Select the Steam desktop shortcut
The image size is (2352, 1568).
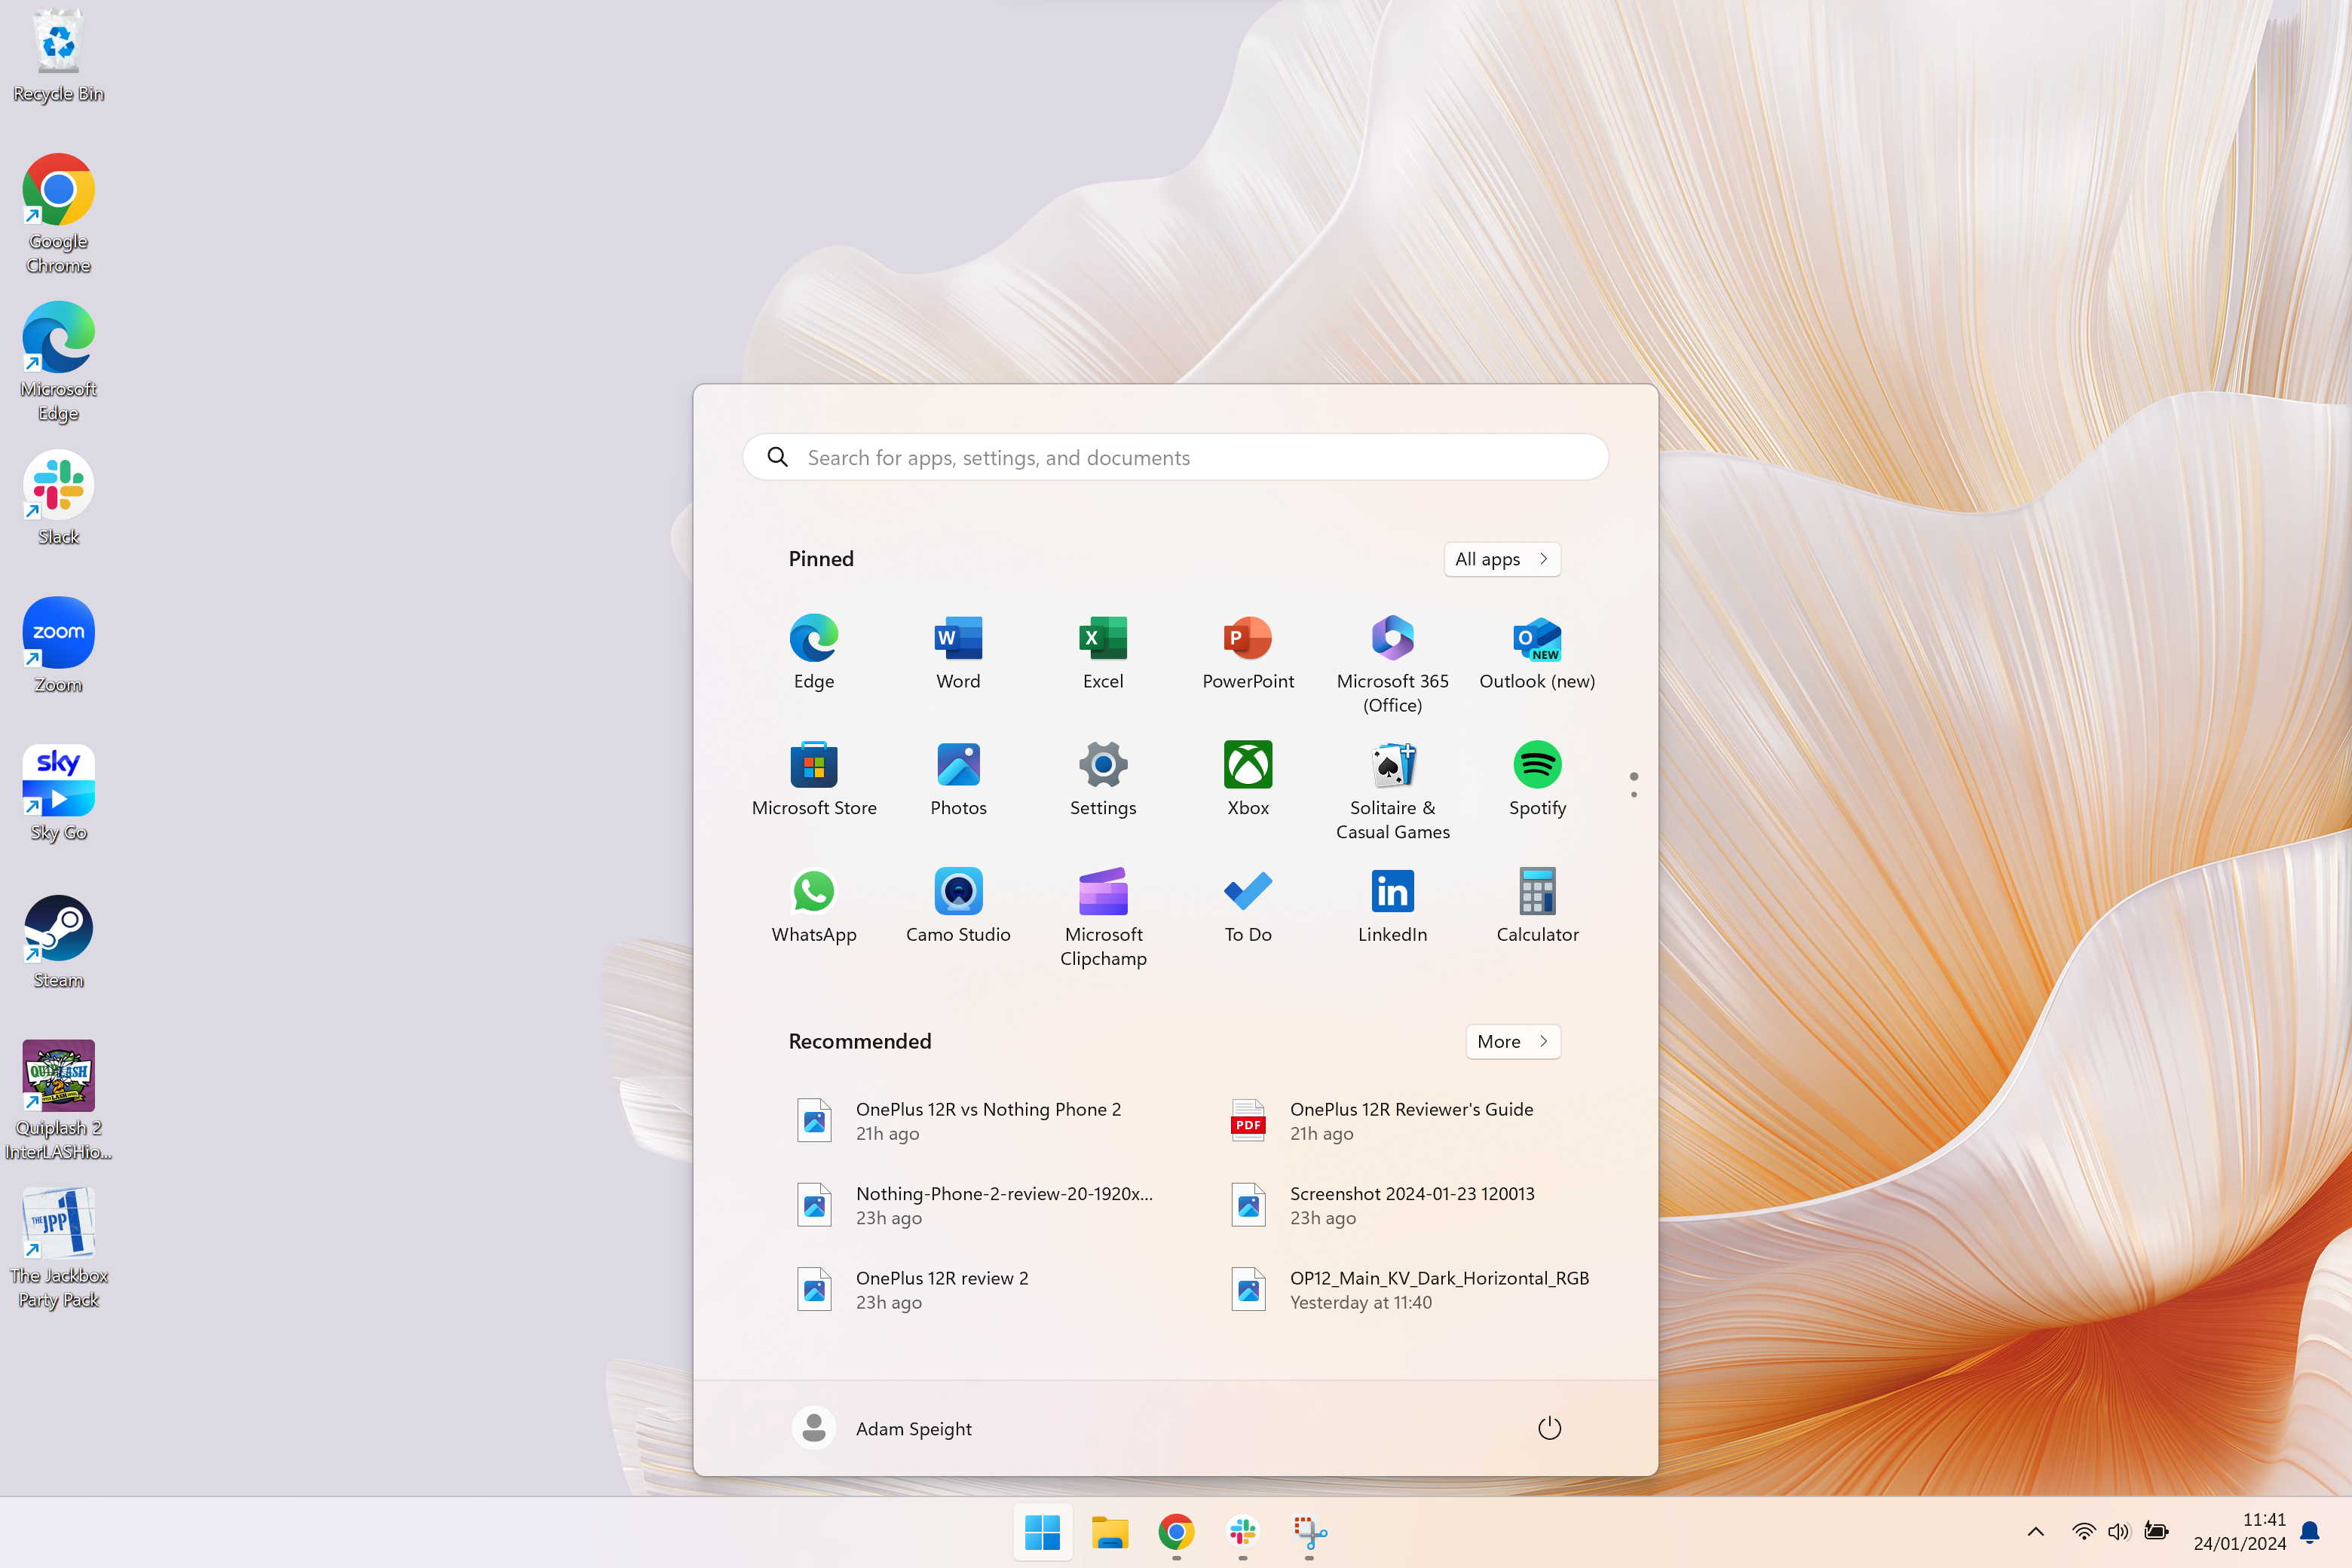[58, 942]
